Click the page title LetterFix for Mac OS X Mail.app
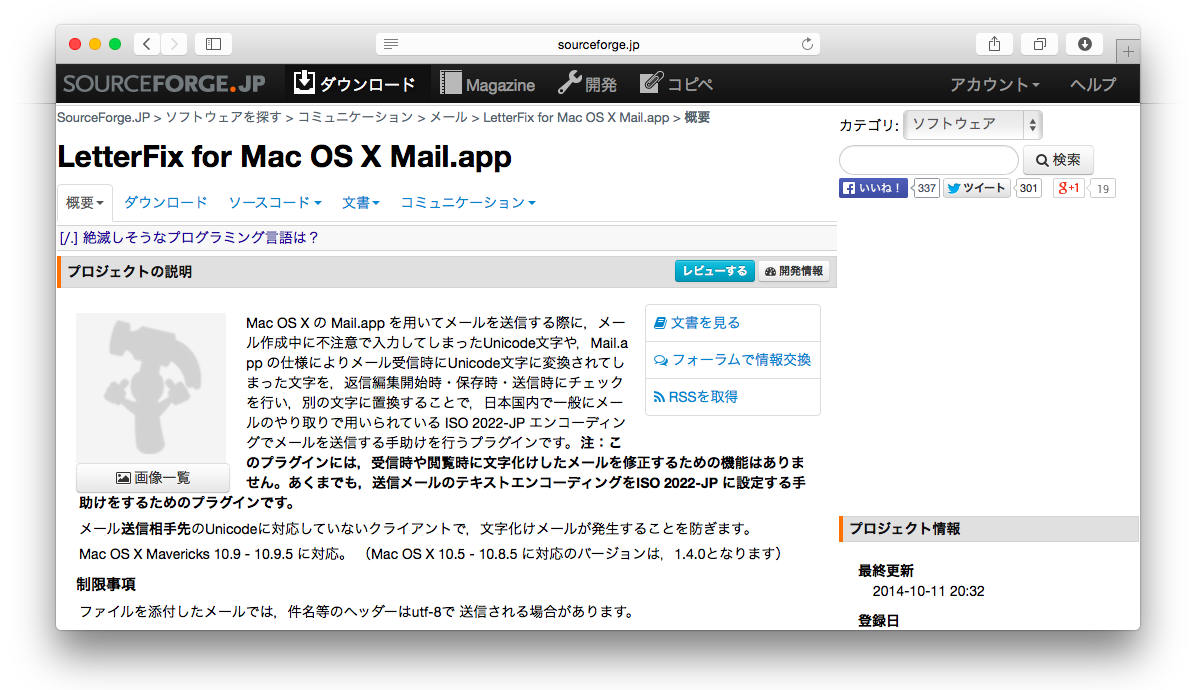 click(x=285, y=156)
